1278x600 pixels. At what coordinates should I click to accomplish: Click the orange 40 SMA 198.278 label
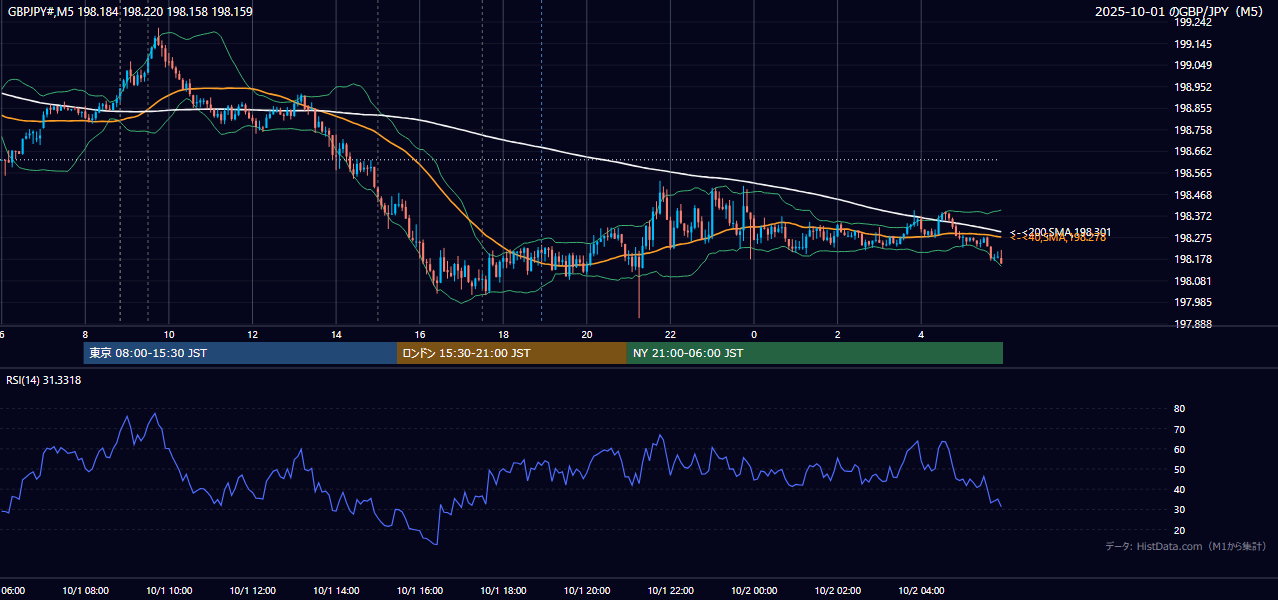click(x=1058, y=238)
